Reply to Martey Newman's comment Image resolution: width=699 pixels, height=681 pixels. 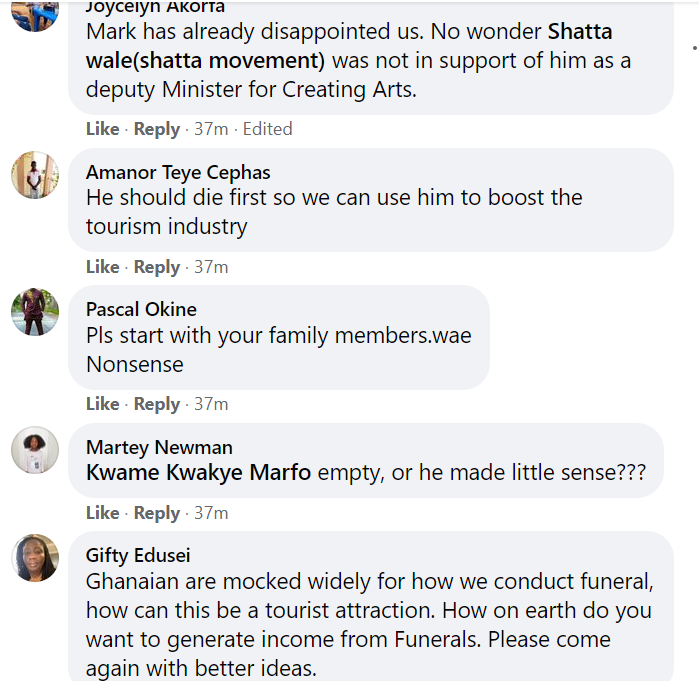coord(157,513)
